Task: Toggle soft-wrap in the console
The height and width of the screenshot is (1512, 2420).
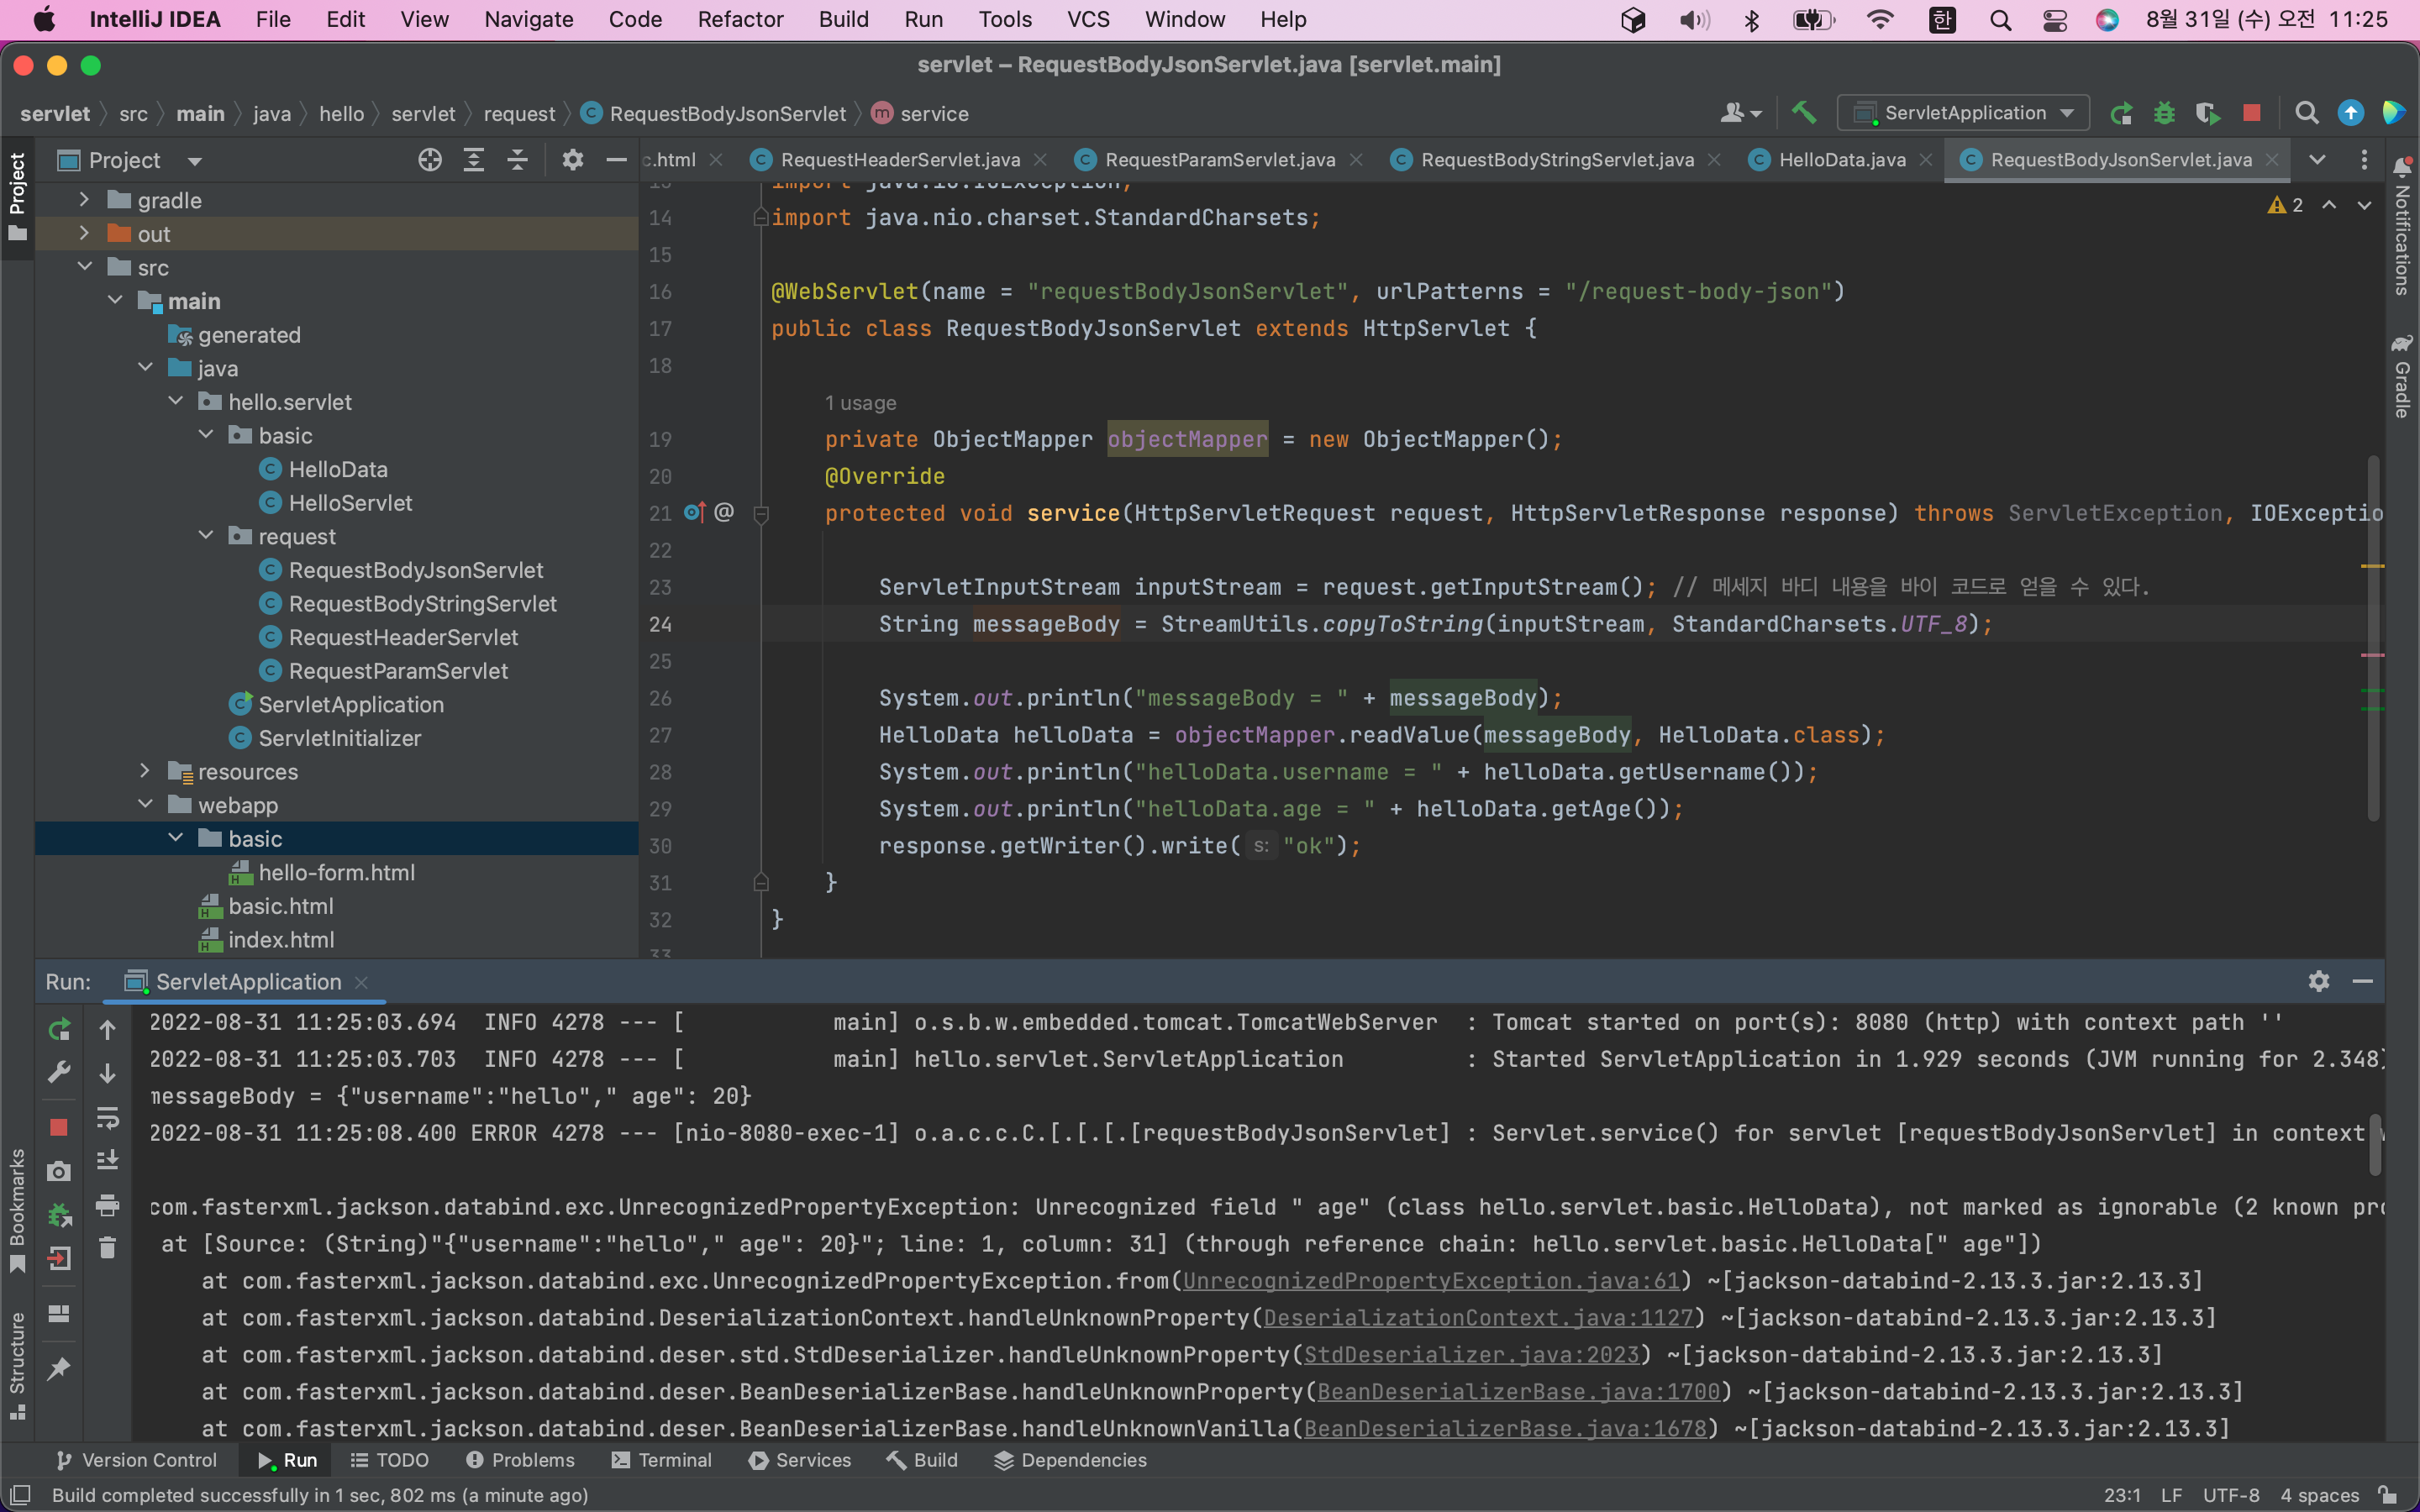Action: (x=107, y=1117)
